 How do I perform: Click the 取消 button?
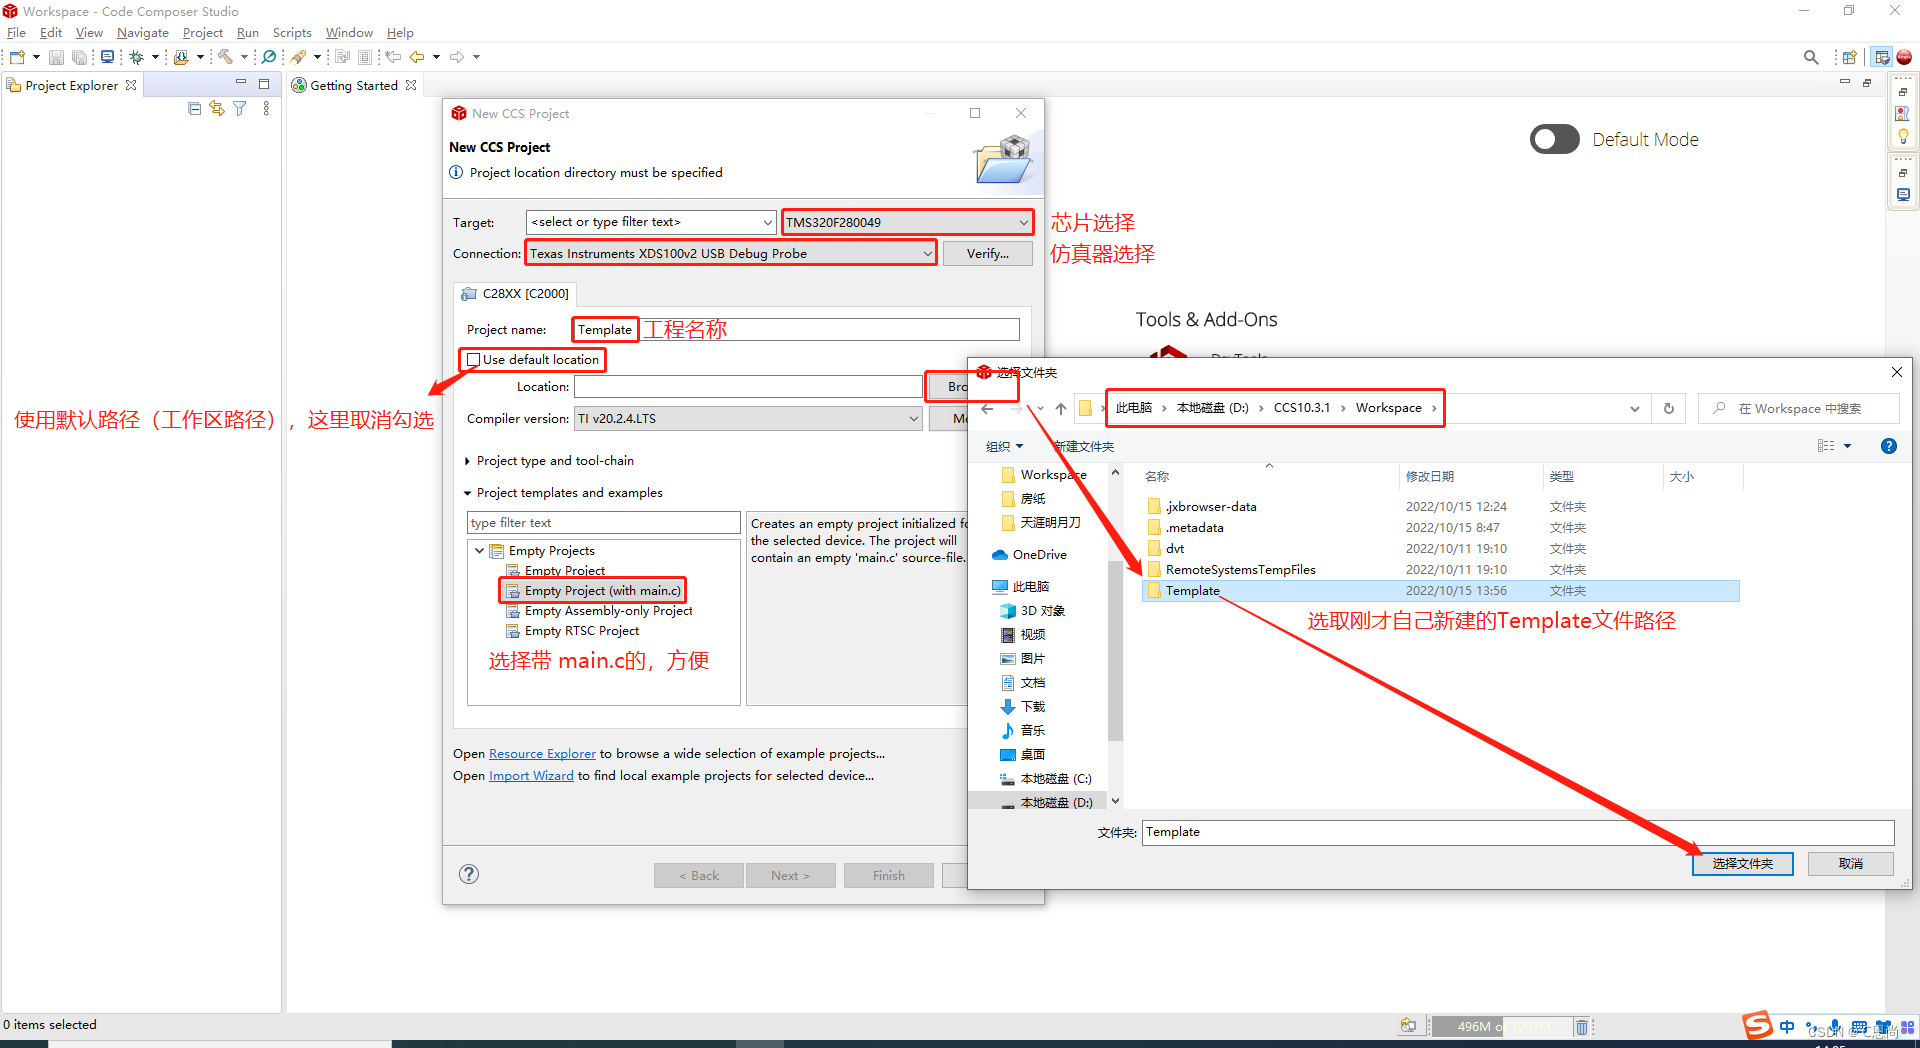tap(1850, 863)
